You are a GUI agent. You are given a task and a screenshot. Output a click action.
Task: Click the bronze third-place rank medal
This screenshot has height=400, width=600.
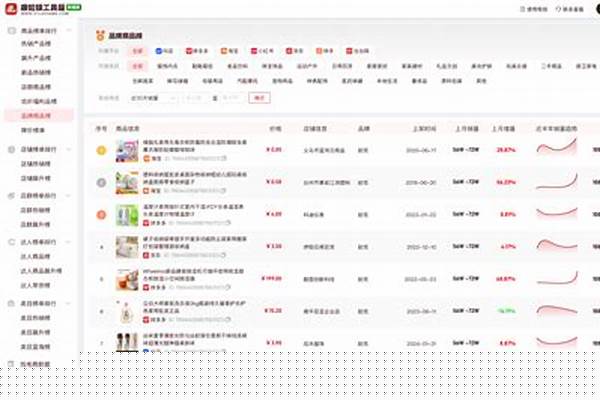(x=100, y=214)
